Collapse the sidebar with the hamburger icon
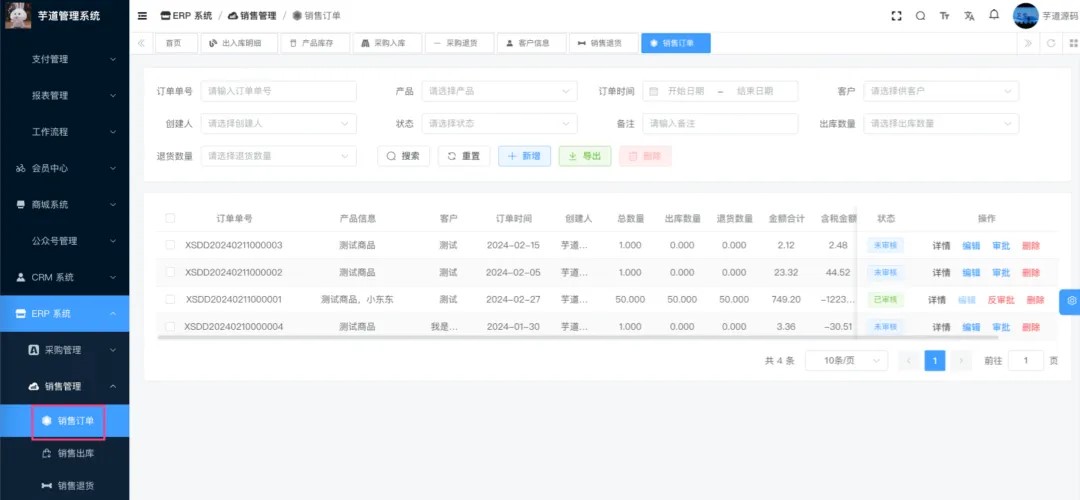The image size is (1080, 500). (x=142, y=16)
